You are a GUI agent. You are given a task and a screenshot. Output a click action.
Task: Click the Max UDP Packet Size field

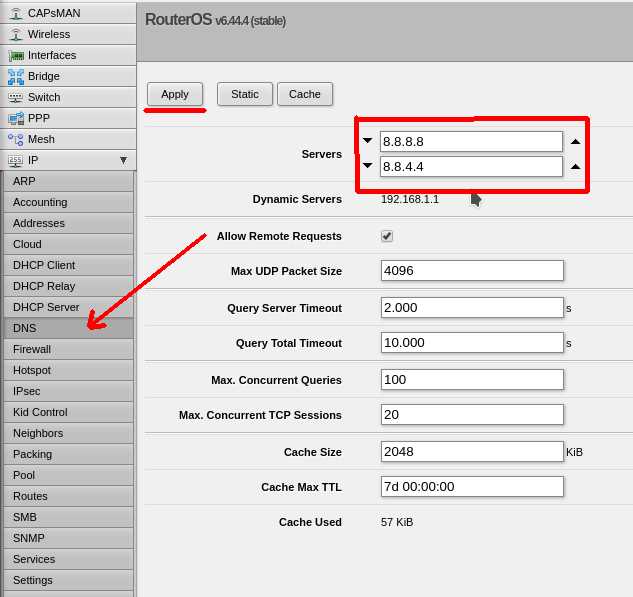point(472,270)
